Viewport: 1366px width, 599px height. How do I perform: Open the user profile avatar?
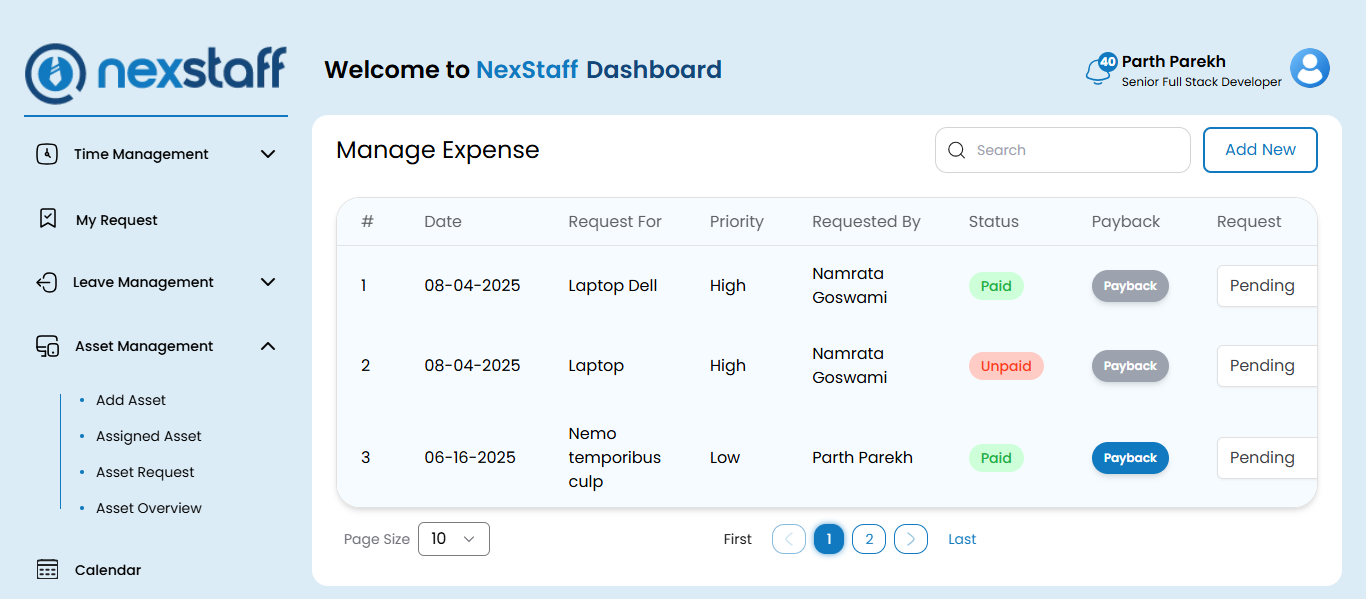click(x=1309, y=69)
